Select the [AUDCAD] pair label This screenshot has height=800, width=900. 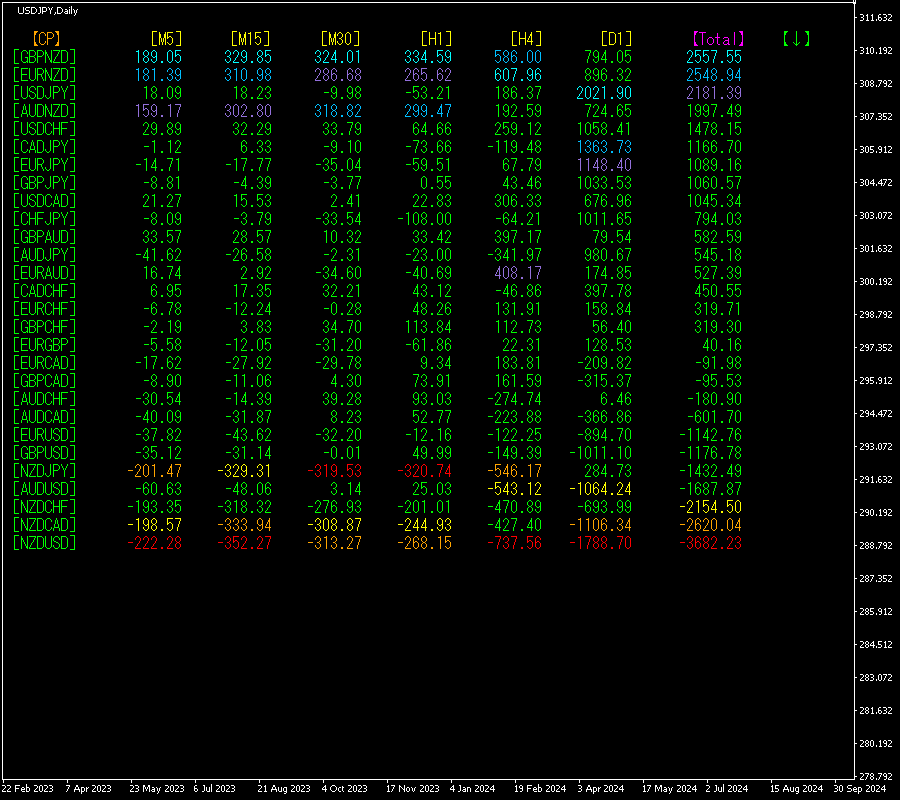(x=44, y=417)
